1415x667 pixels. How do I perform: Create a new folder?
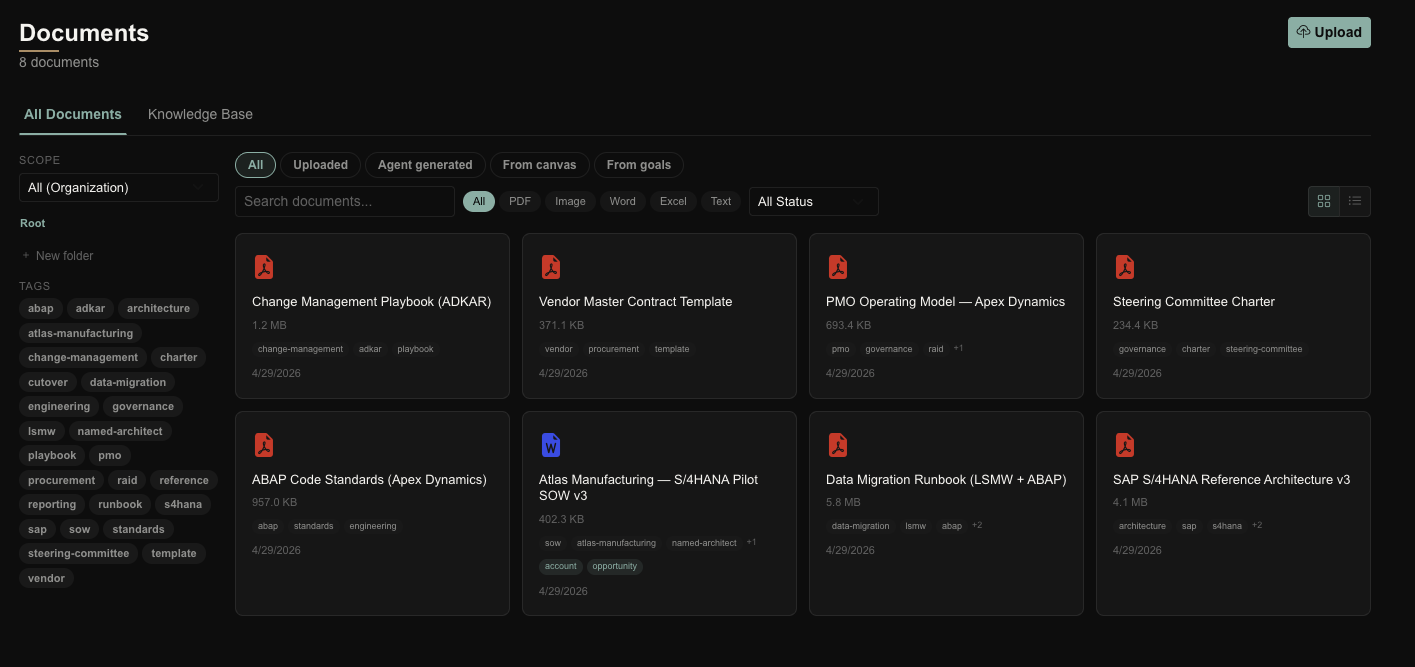click(x=57, y=256)
